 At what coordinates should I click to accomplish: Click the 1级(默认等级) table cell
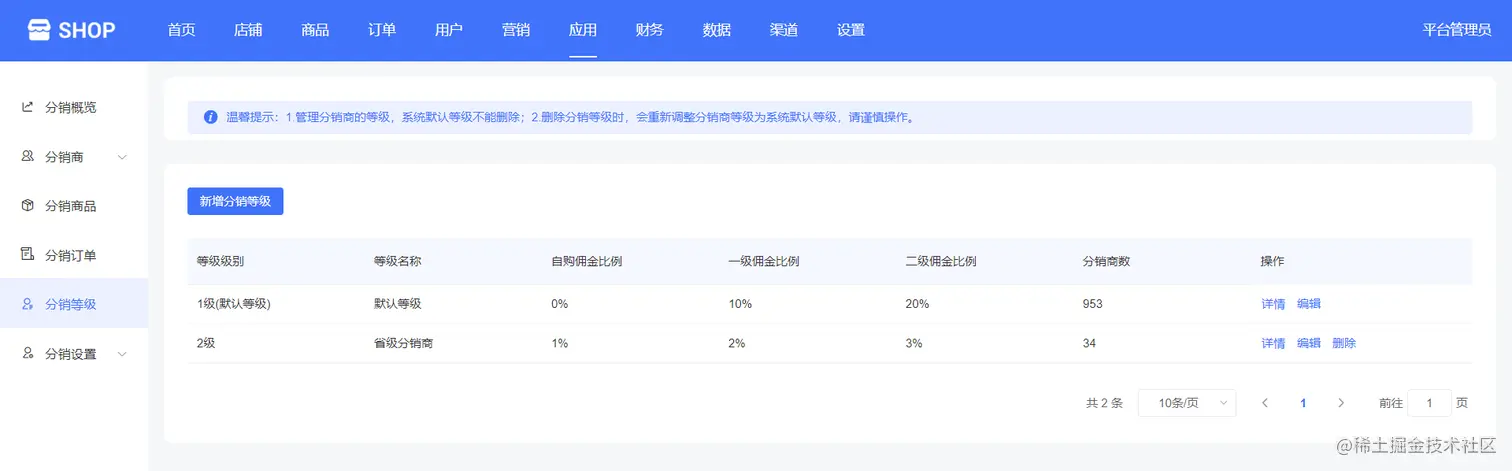click(234, 304)
